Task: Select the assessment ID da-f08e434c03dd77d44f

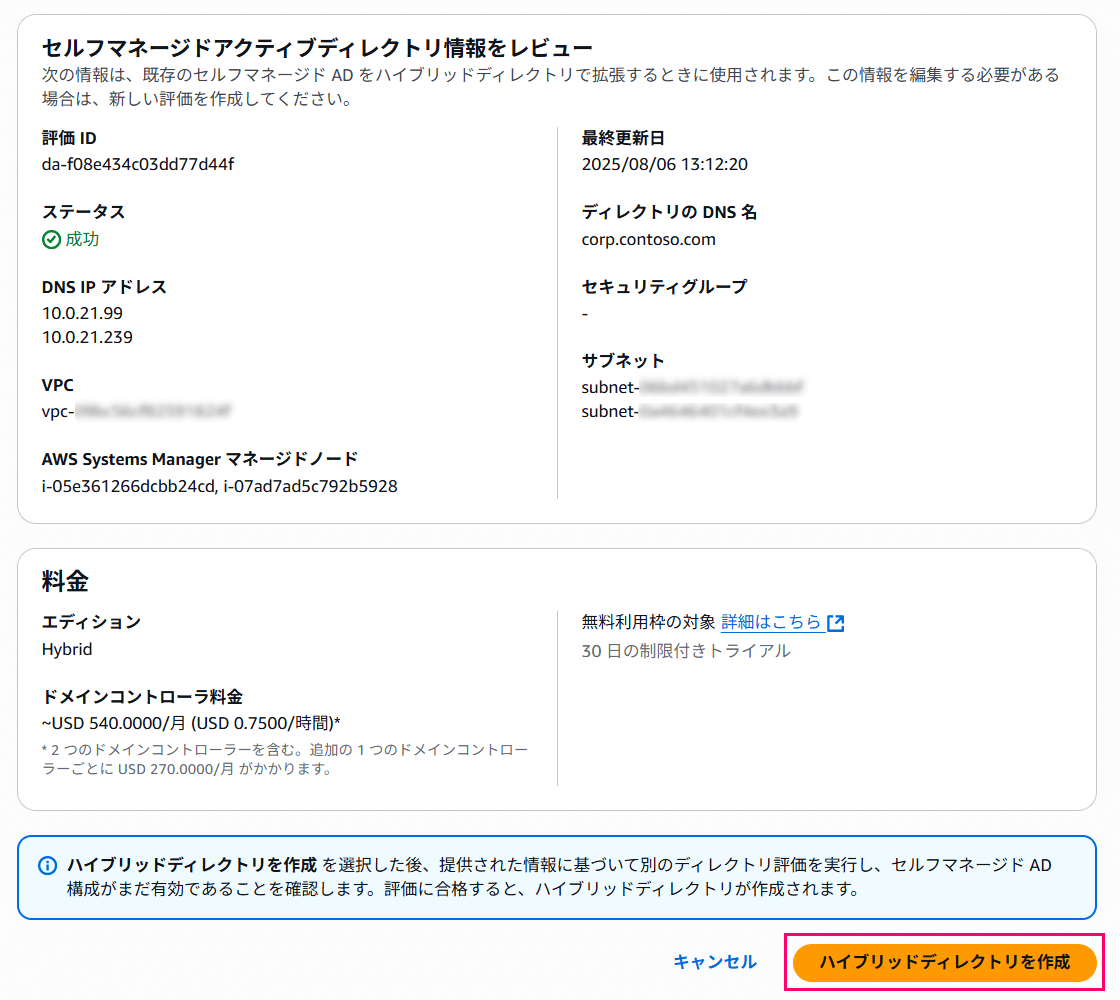Action: 138,164
